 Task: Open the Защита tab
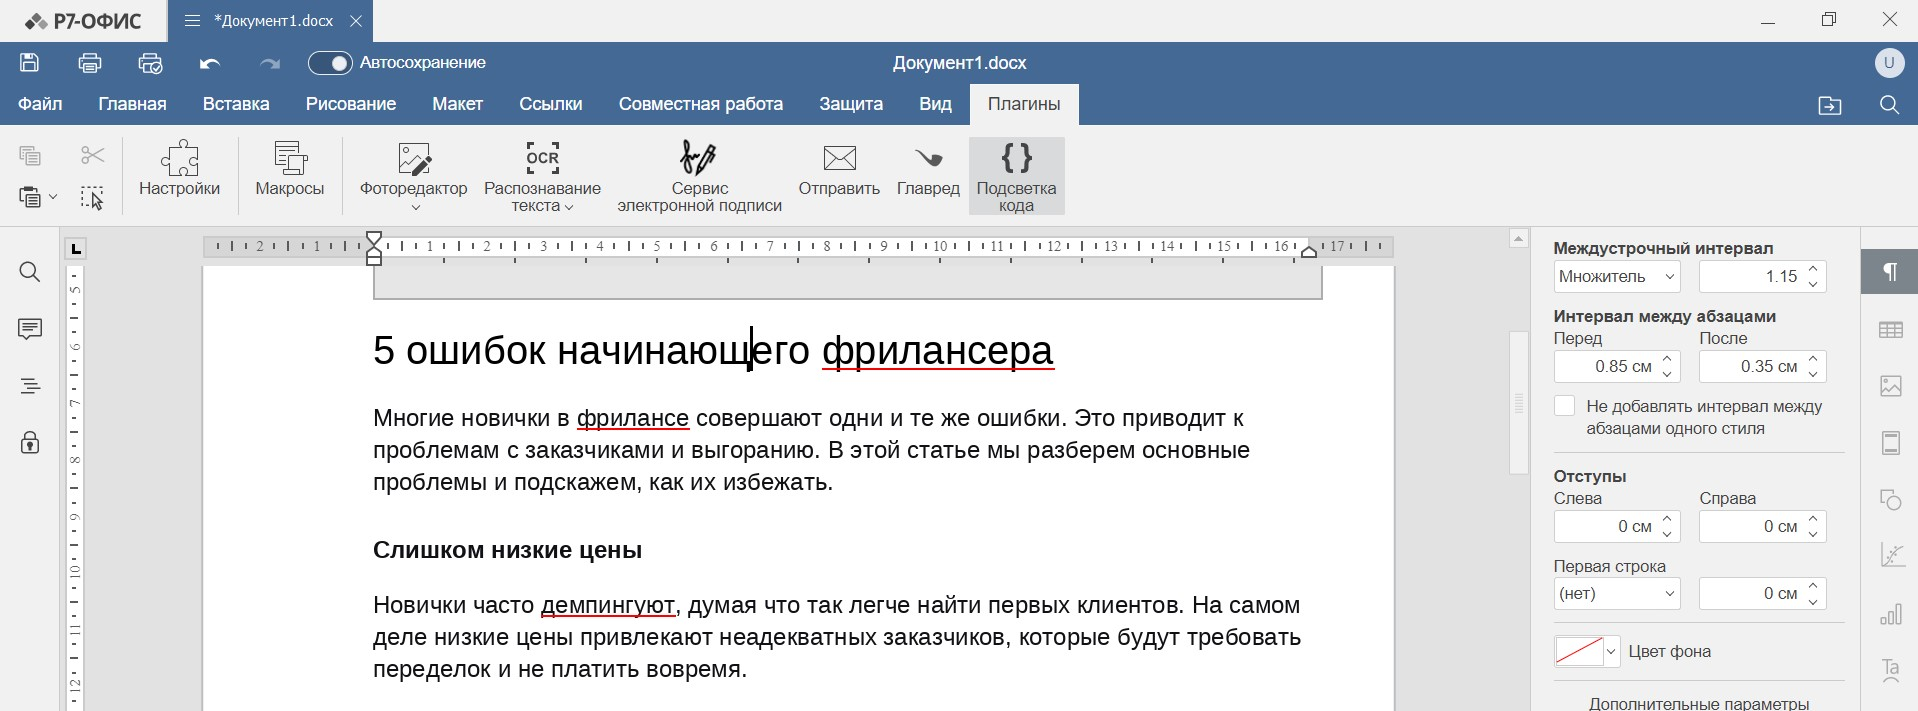click(851, 104)
